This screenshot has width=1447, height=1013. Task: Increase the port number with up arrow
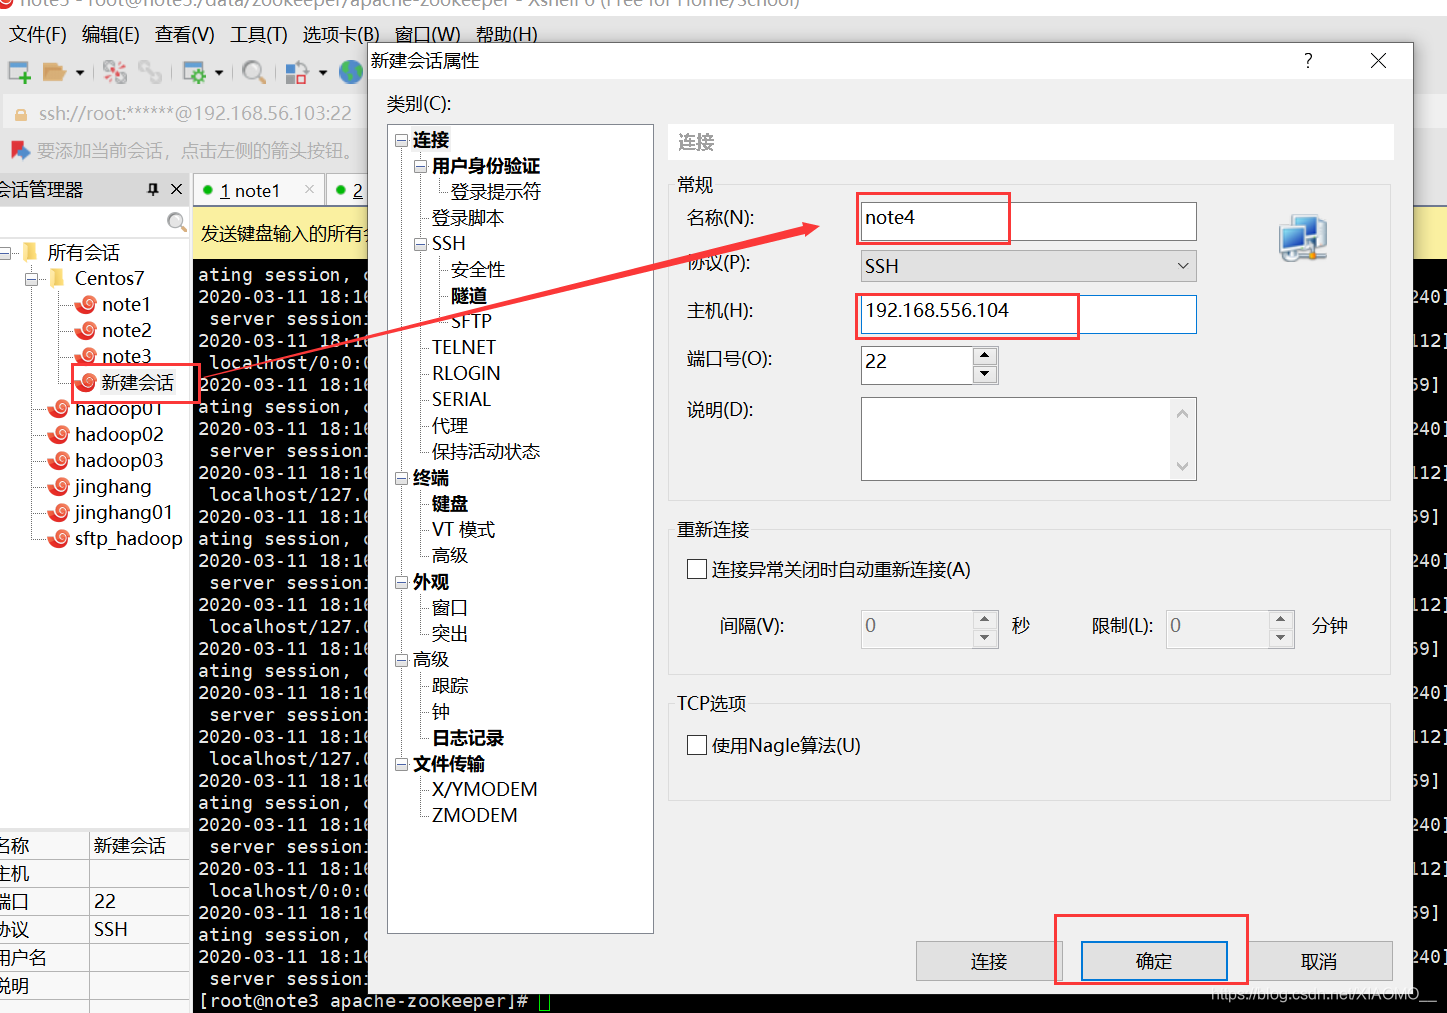tap(985, 356)
